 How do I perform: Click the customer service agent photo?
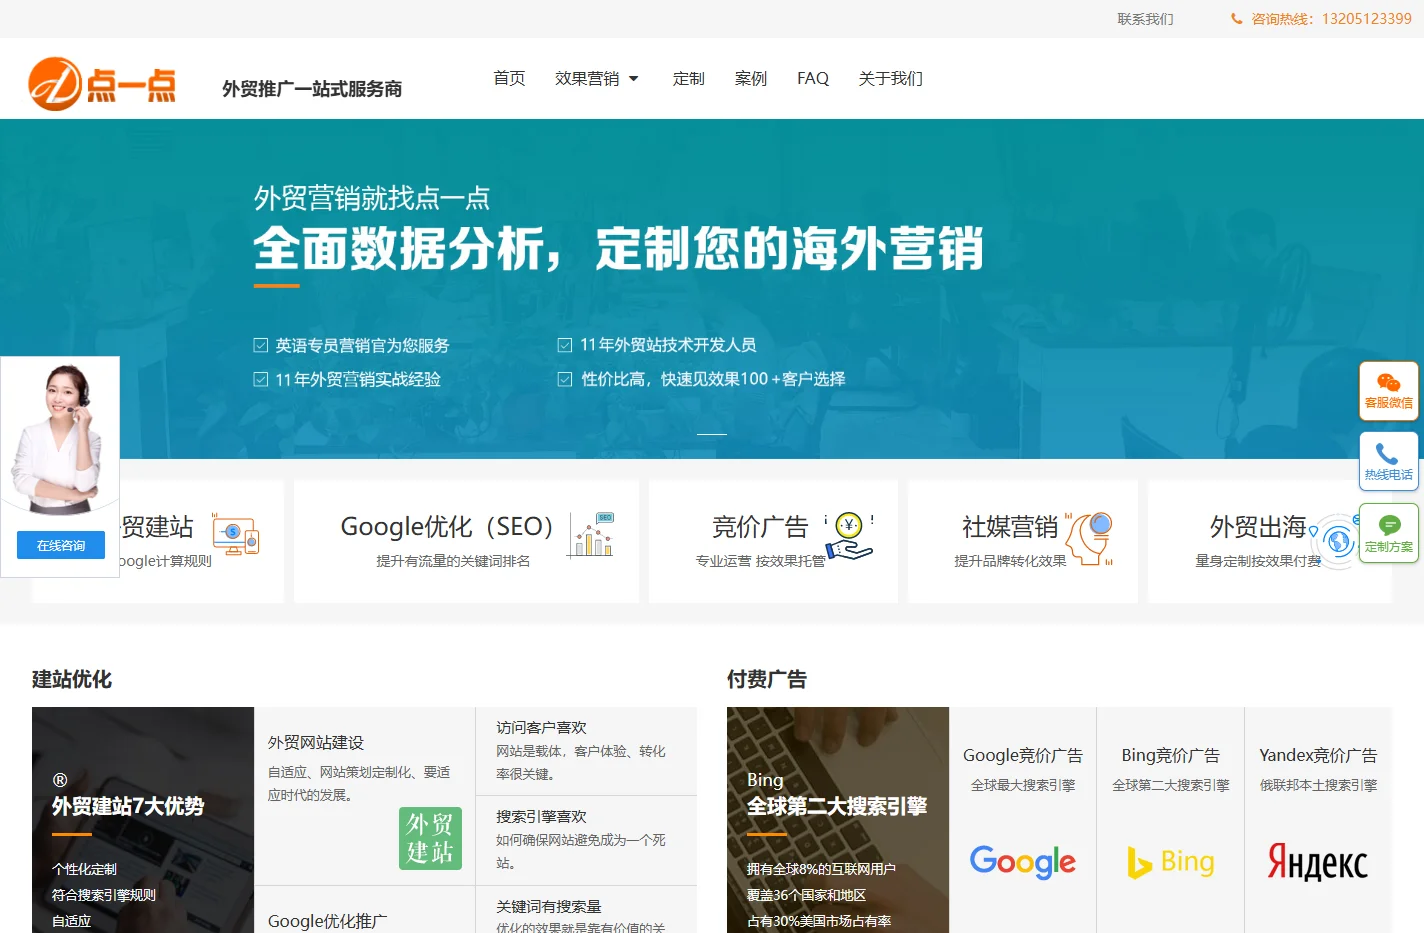point(60,438)
